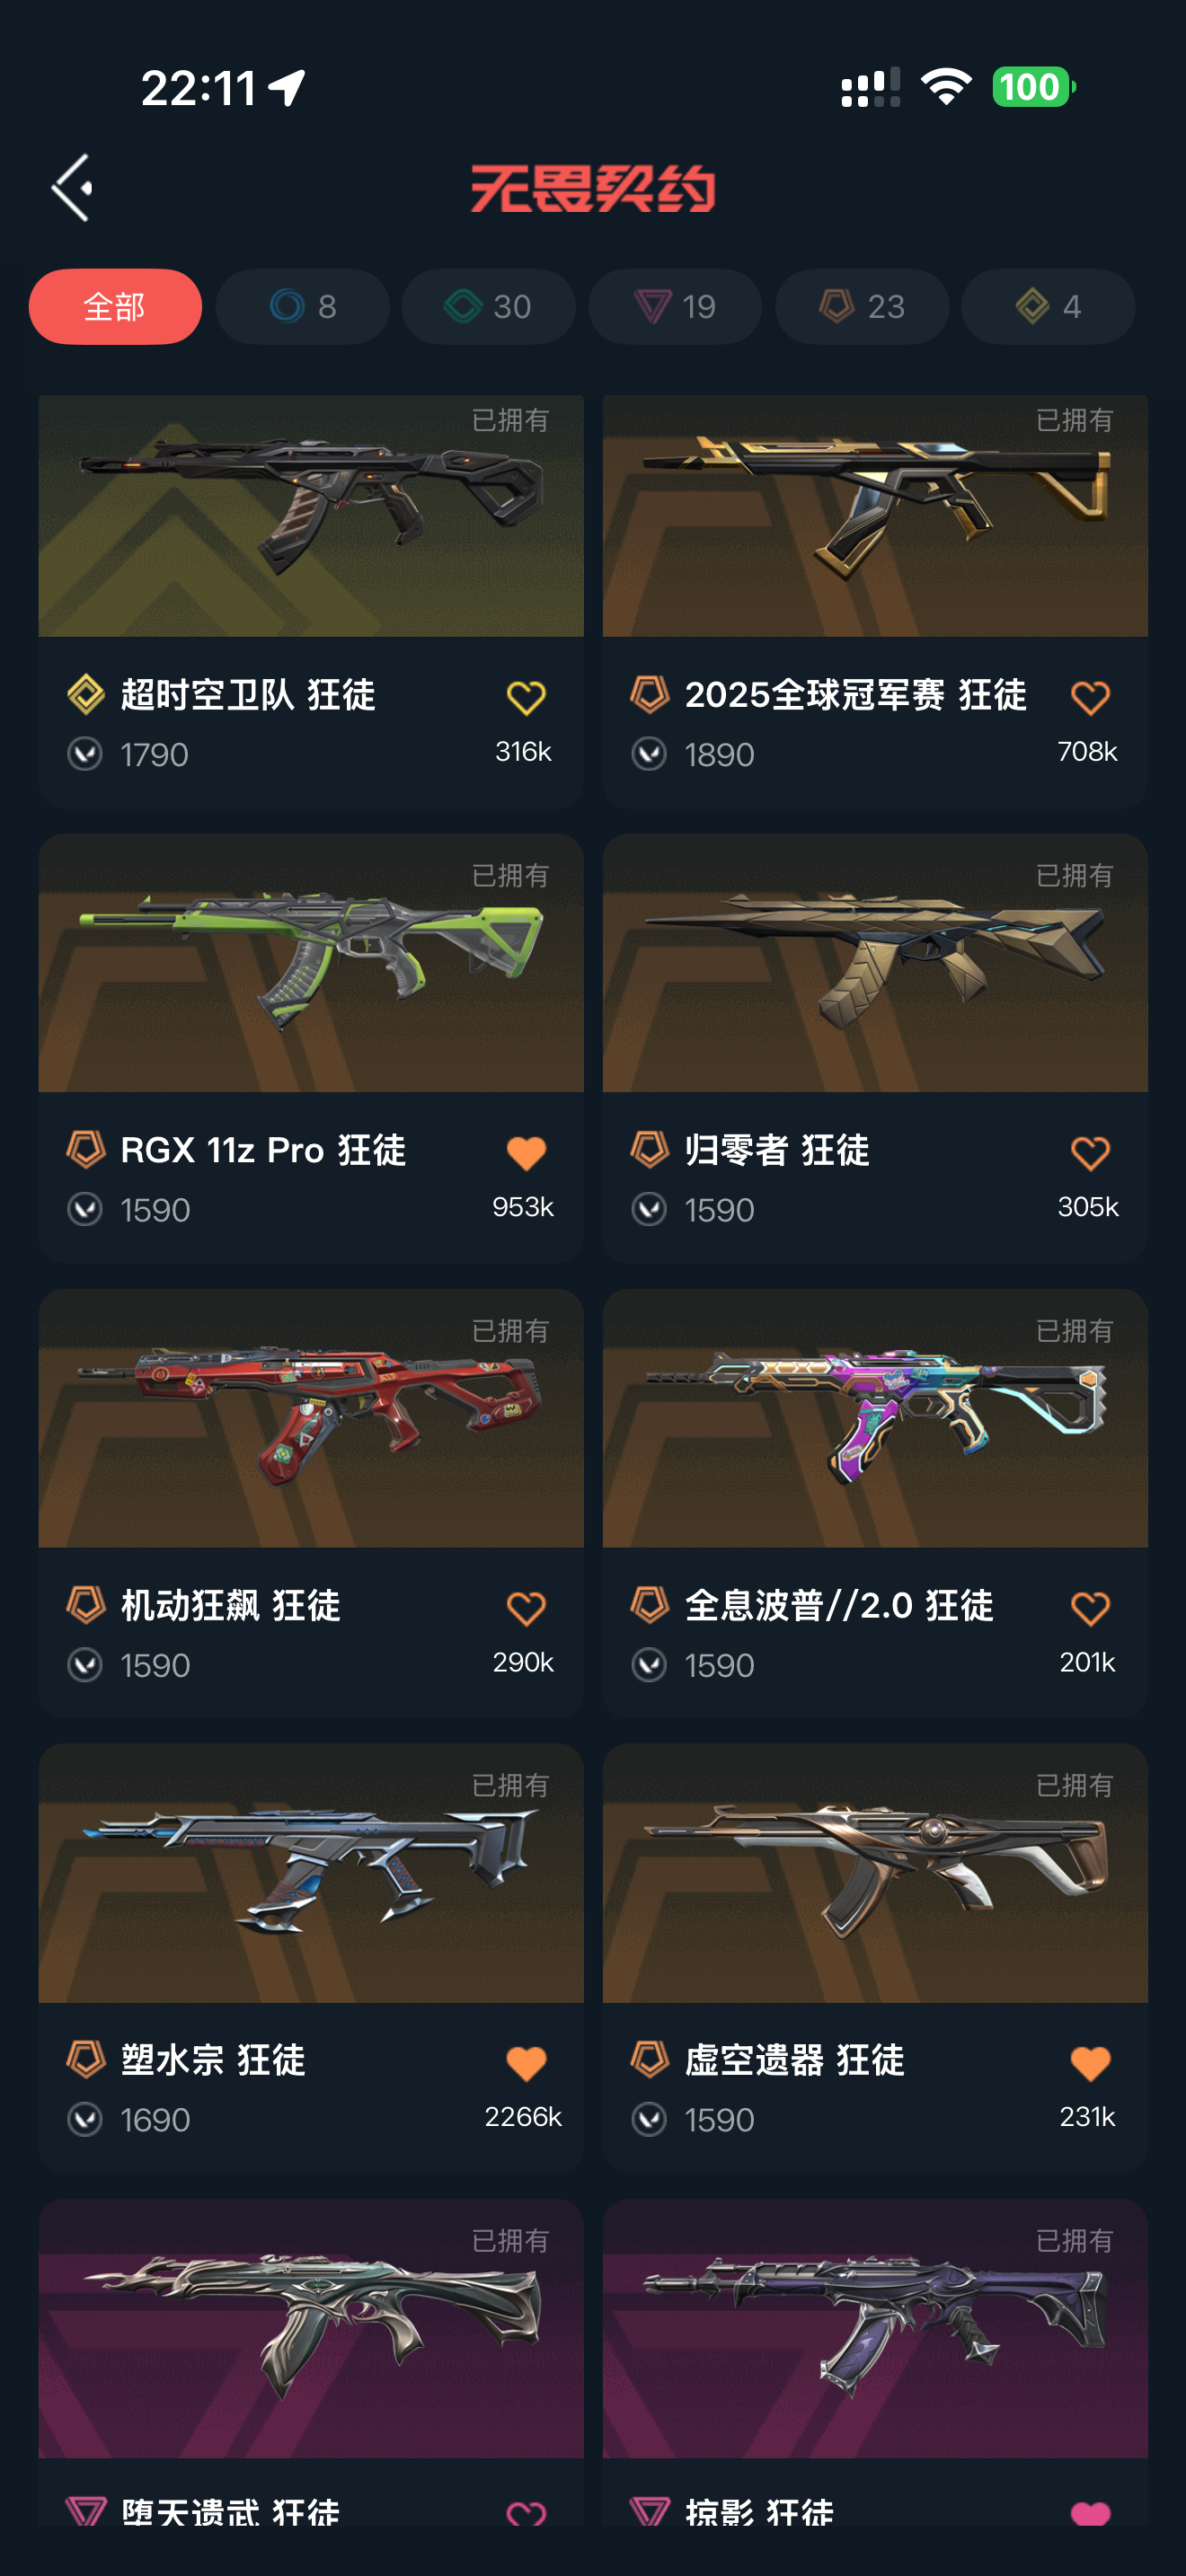Tap the back arrow icon

point(72,187)
